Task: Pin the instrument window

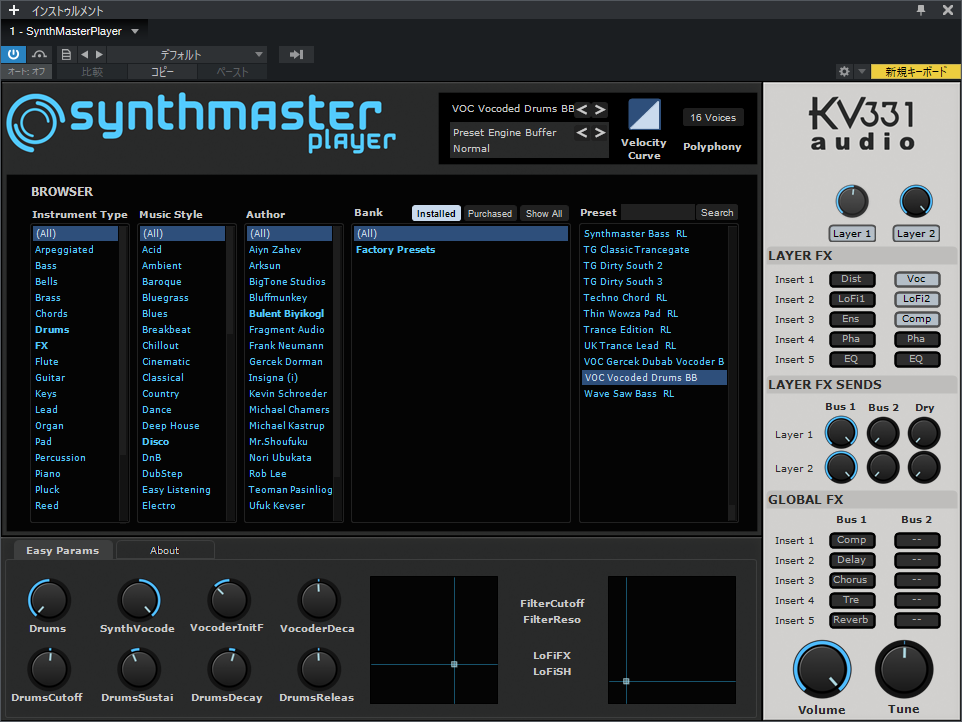Action: tap(921, 10)
